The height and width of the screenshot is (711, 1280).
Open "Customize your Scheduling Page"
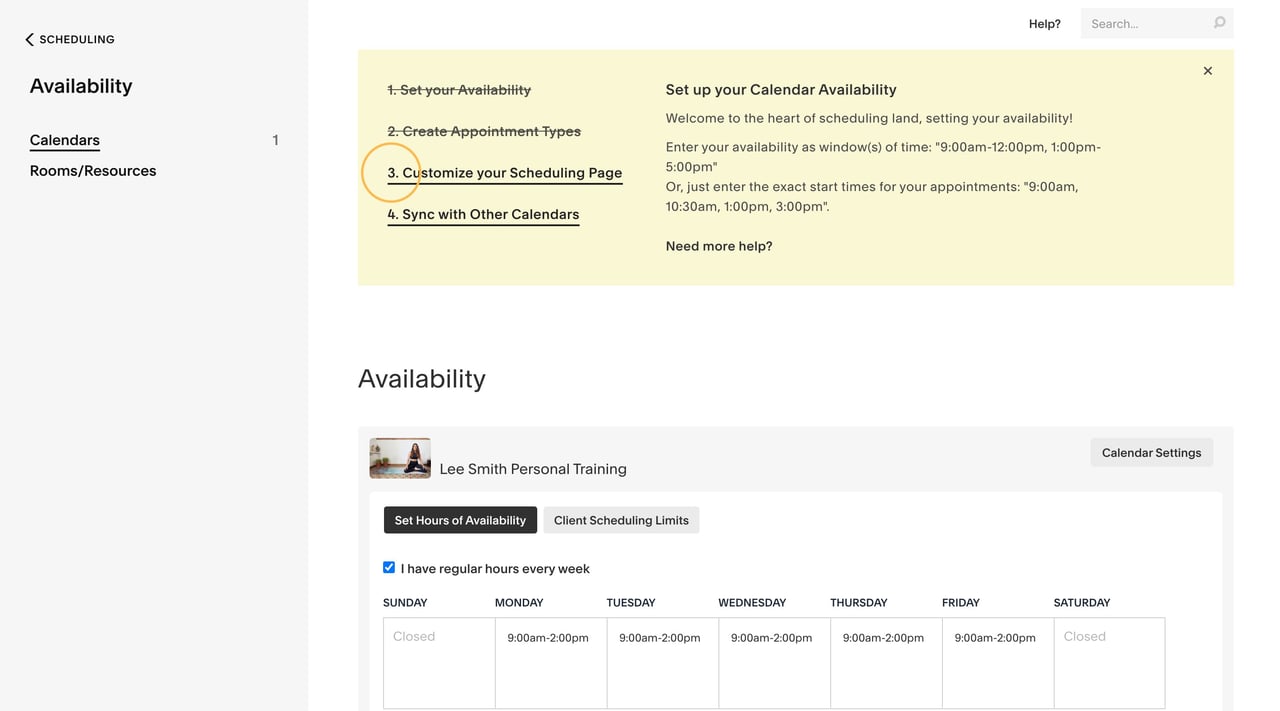505,172
